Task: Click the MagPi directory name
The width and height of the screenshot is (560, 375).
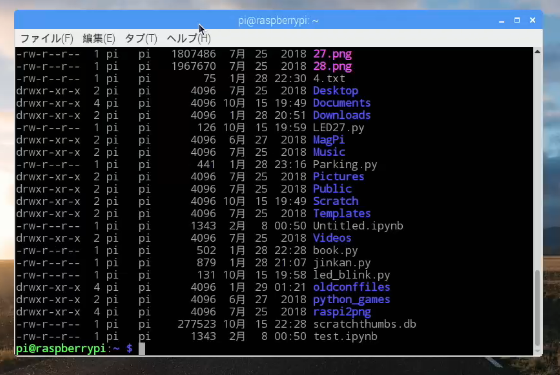Action: tap(329, 140)
